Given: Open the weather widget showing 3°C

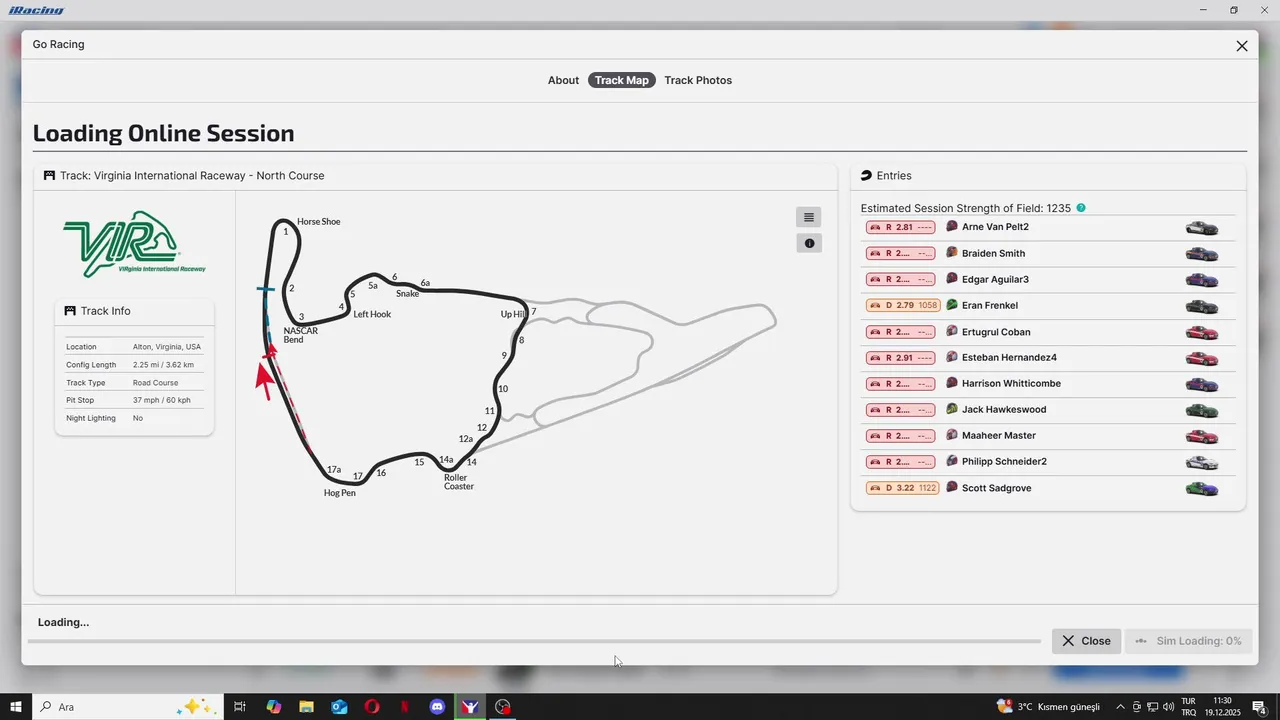Looking at the screenshot, I should coord(1048,707).
